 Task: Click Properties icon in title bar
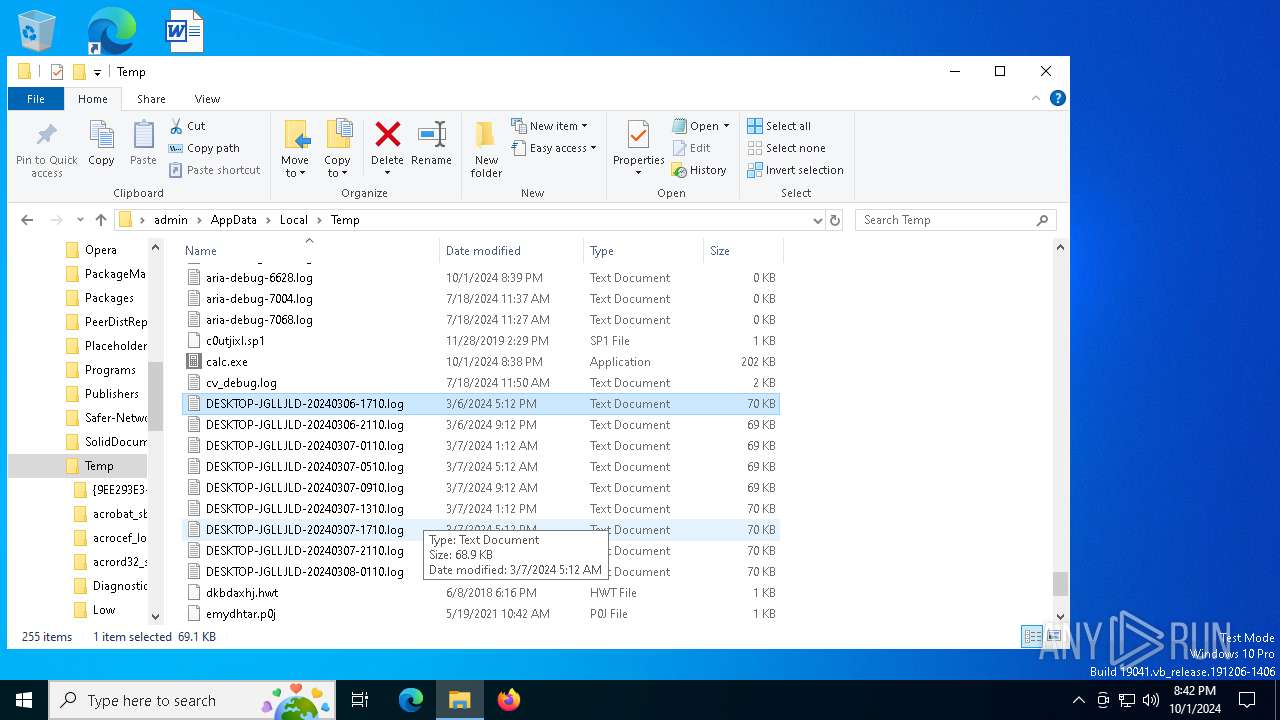tap(57, 72)
